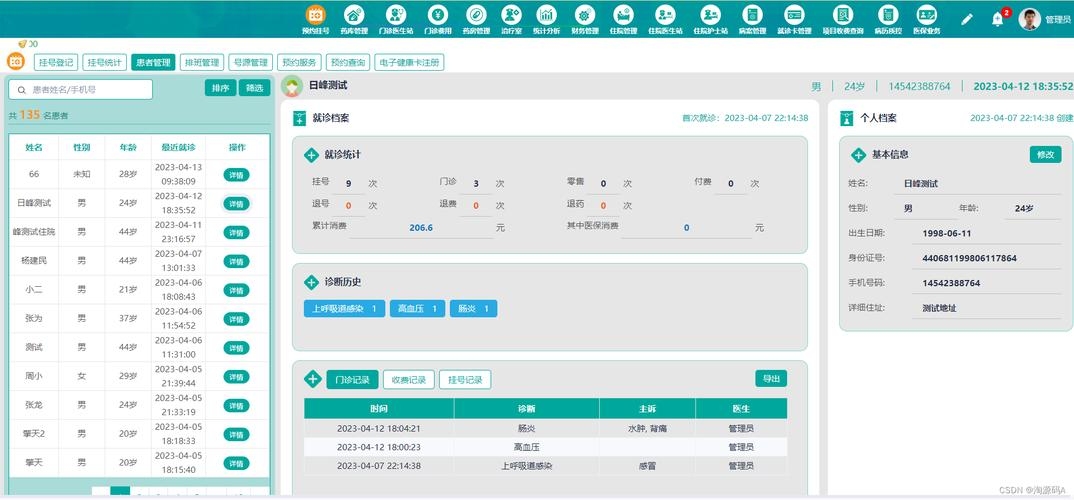Open the 药库管理 module icon

(354, 15)
